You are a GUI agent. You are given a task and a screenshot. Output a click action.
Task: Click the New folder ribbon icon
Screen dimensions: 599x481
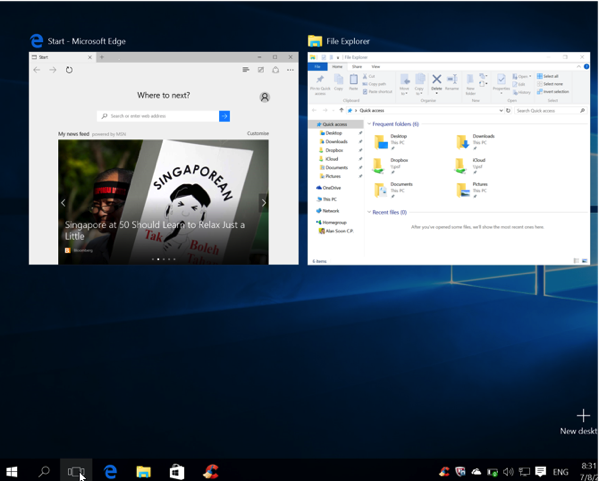(x=470, y=84)
